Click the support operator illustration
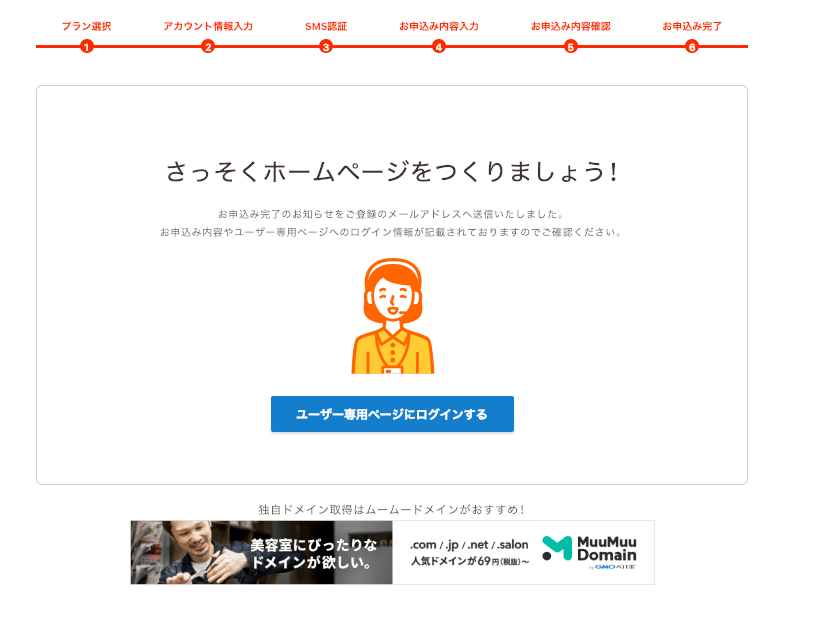The image size is (820, 627). [x=393, y=316]
